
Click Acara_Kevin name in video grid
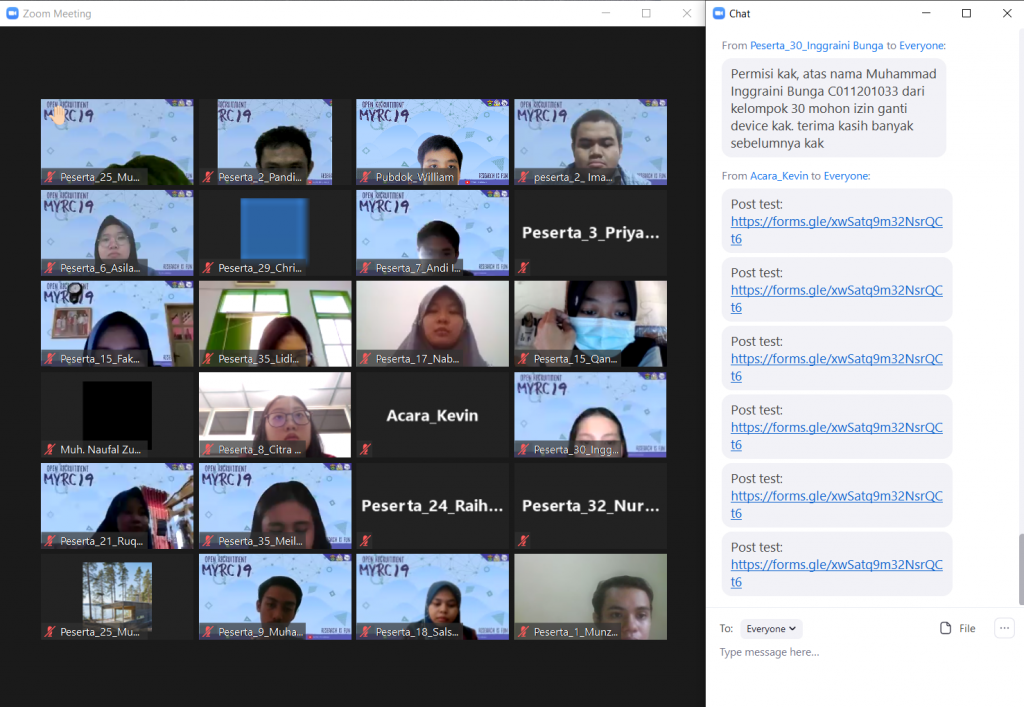(432, 416)
